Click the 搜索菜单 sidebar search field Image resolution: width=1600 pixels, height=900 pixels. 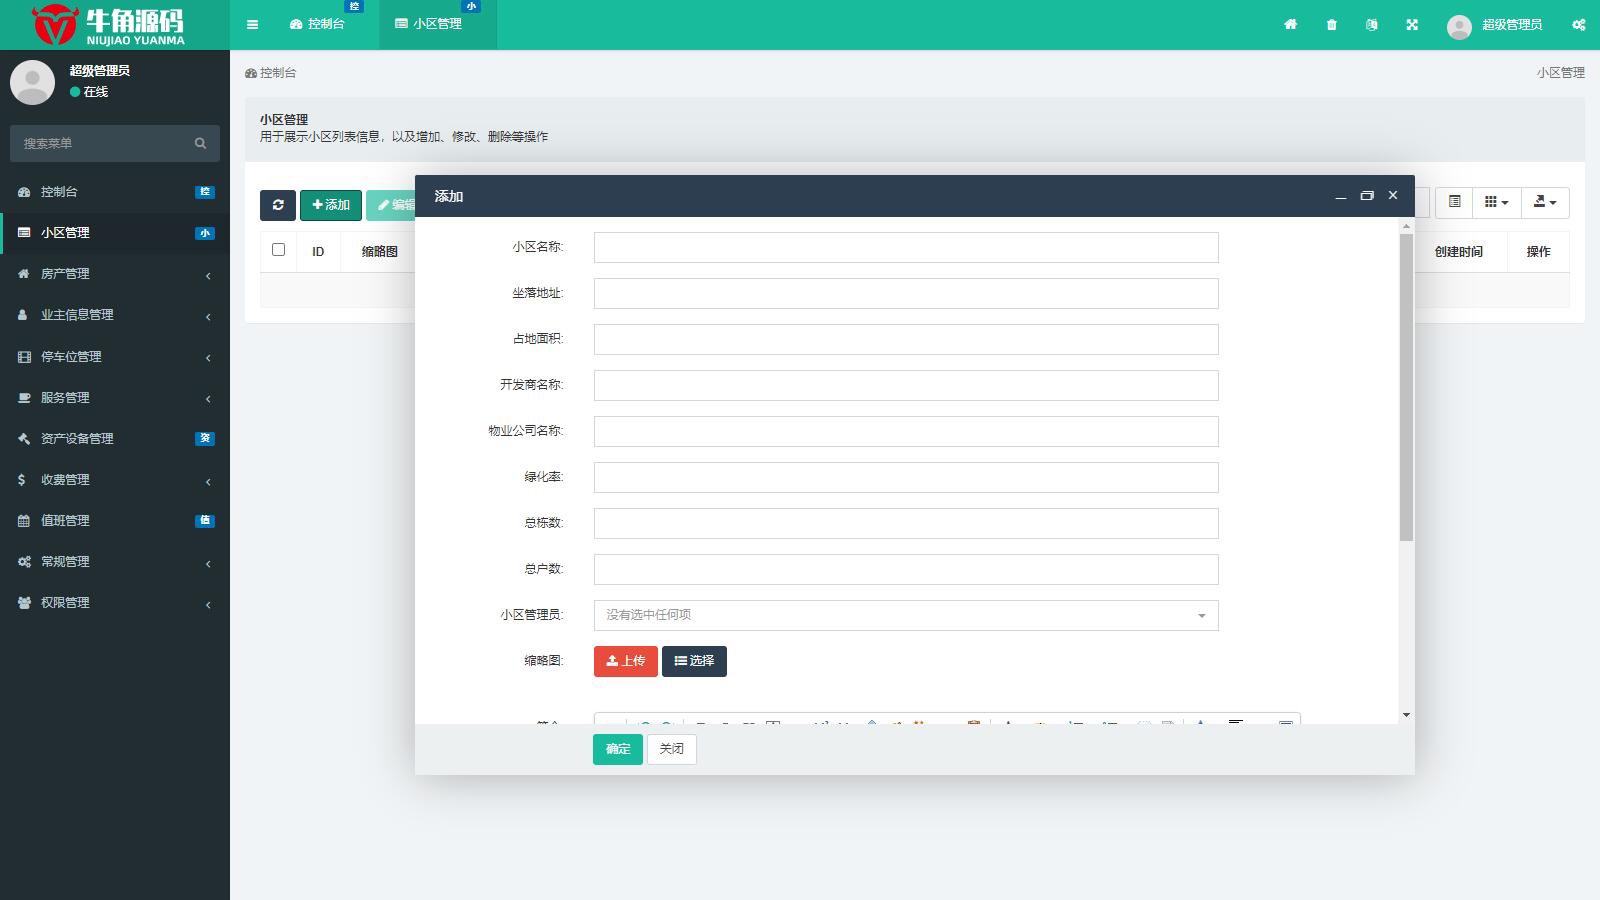(x=115, y=143)
